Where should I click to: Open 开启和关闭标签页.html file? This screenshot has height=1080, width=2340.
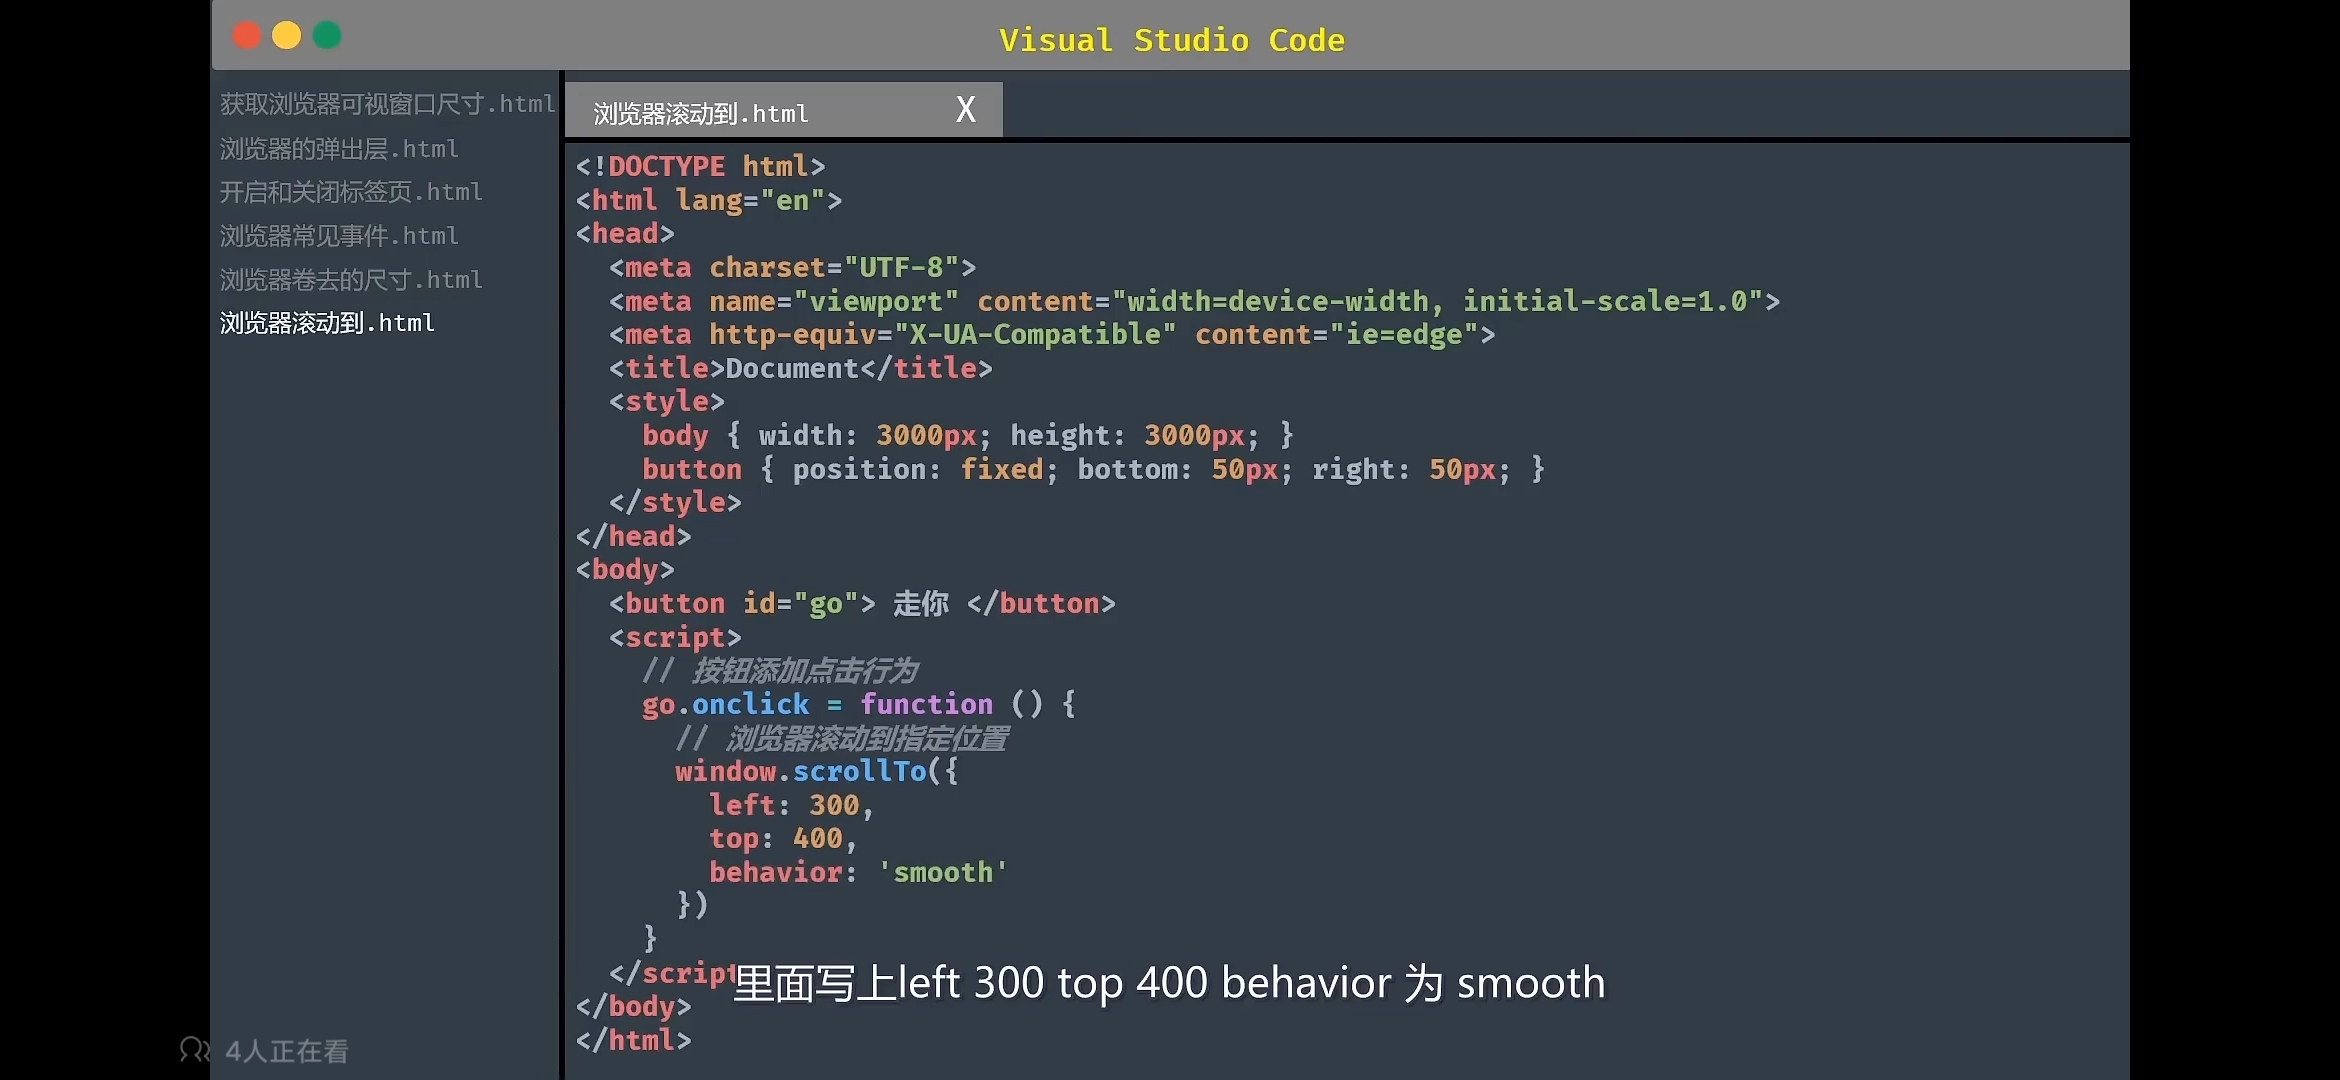(x=351, y=192)
